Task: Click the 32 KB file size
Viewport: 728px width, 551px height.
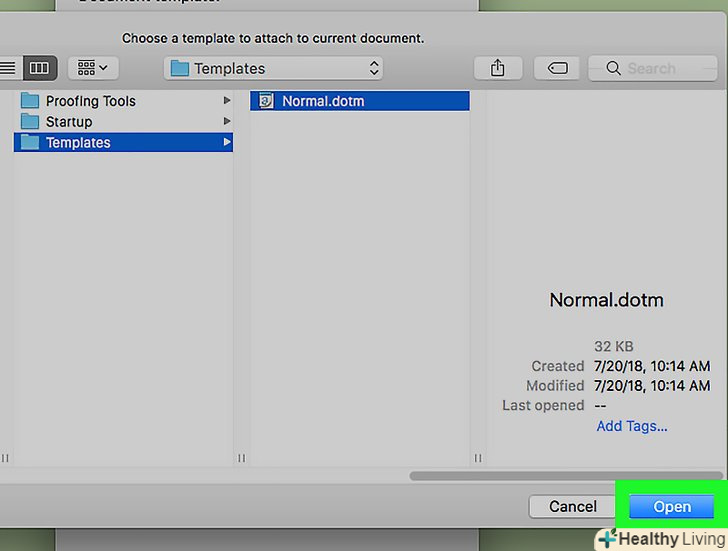Action: [x=613, y=346]
